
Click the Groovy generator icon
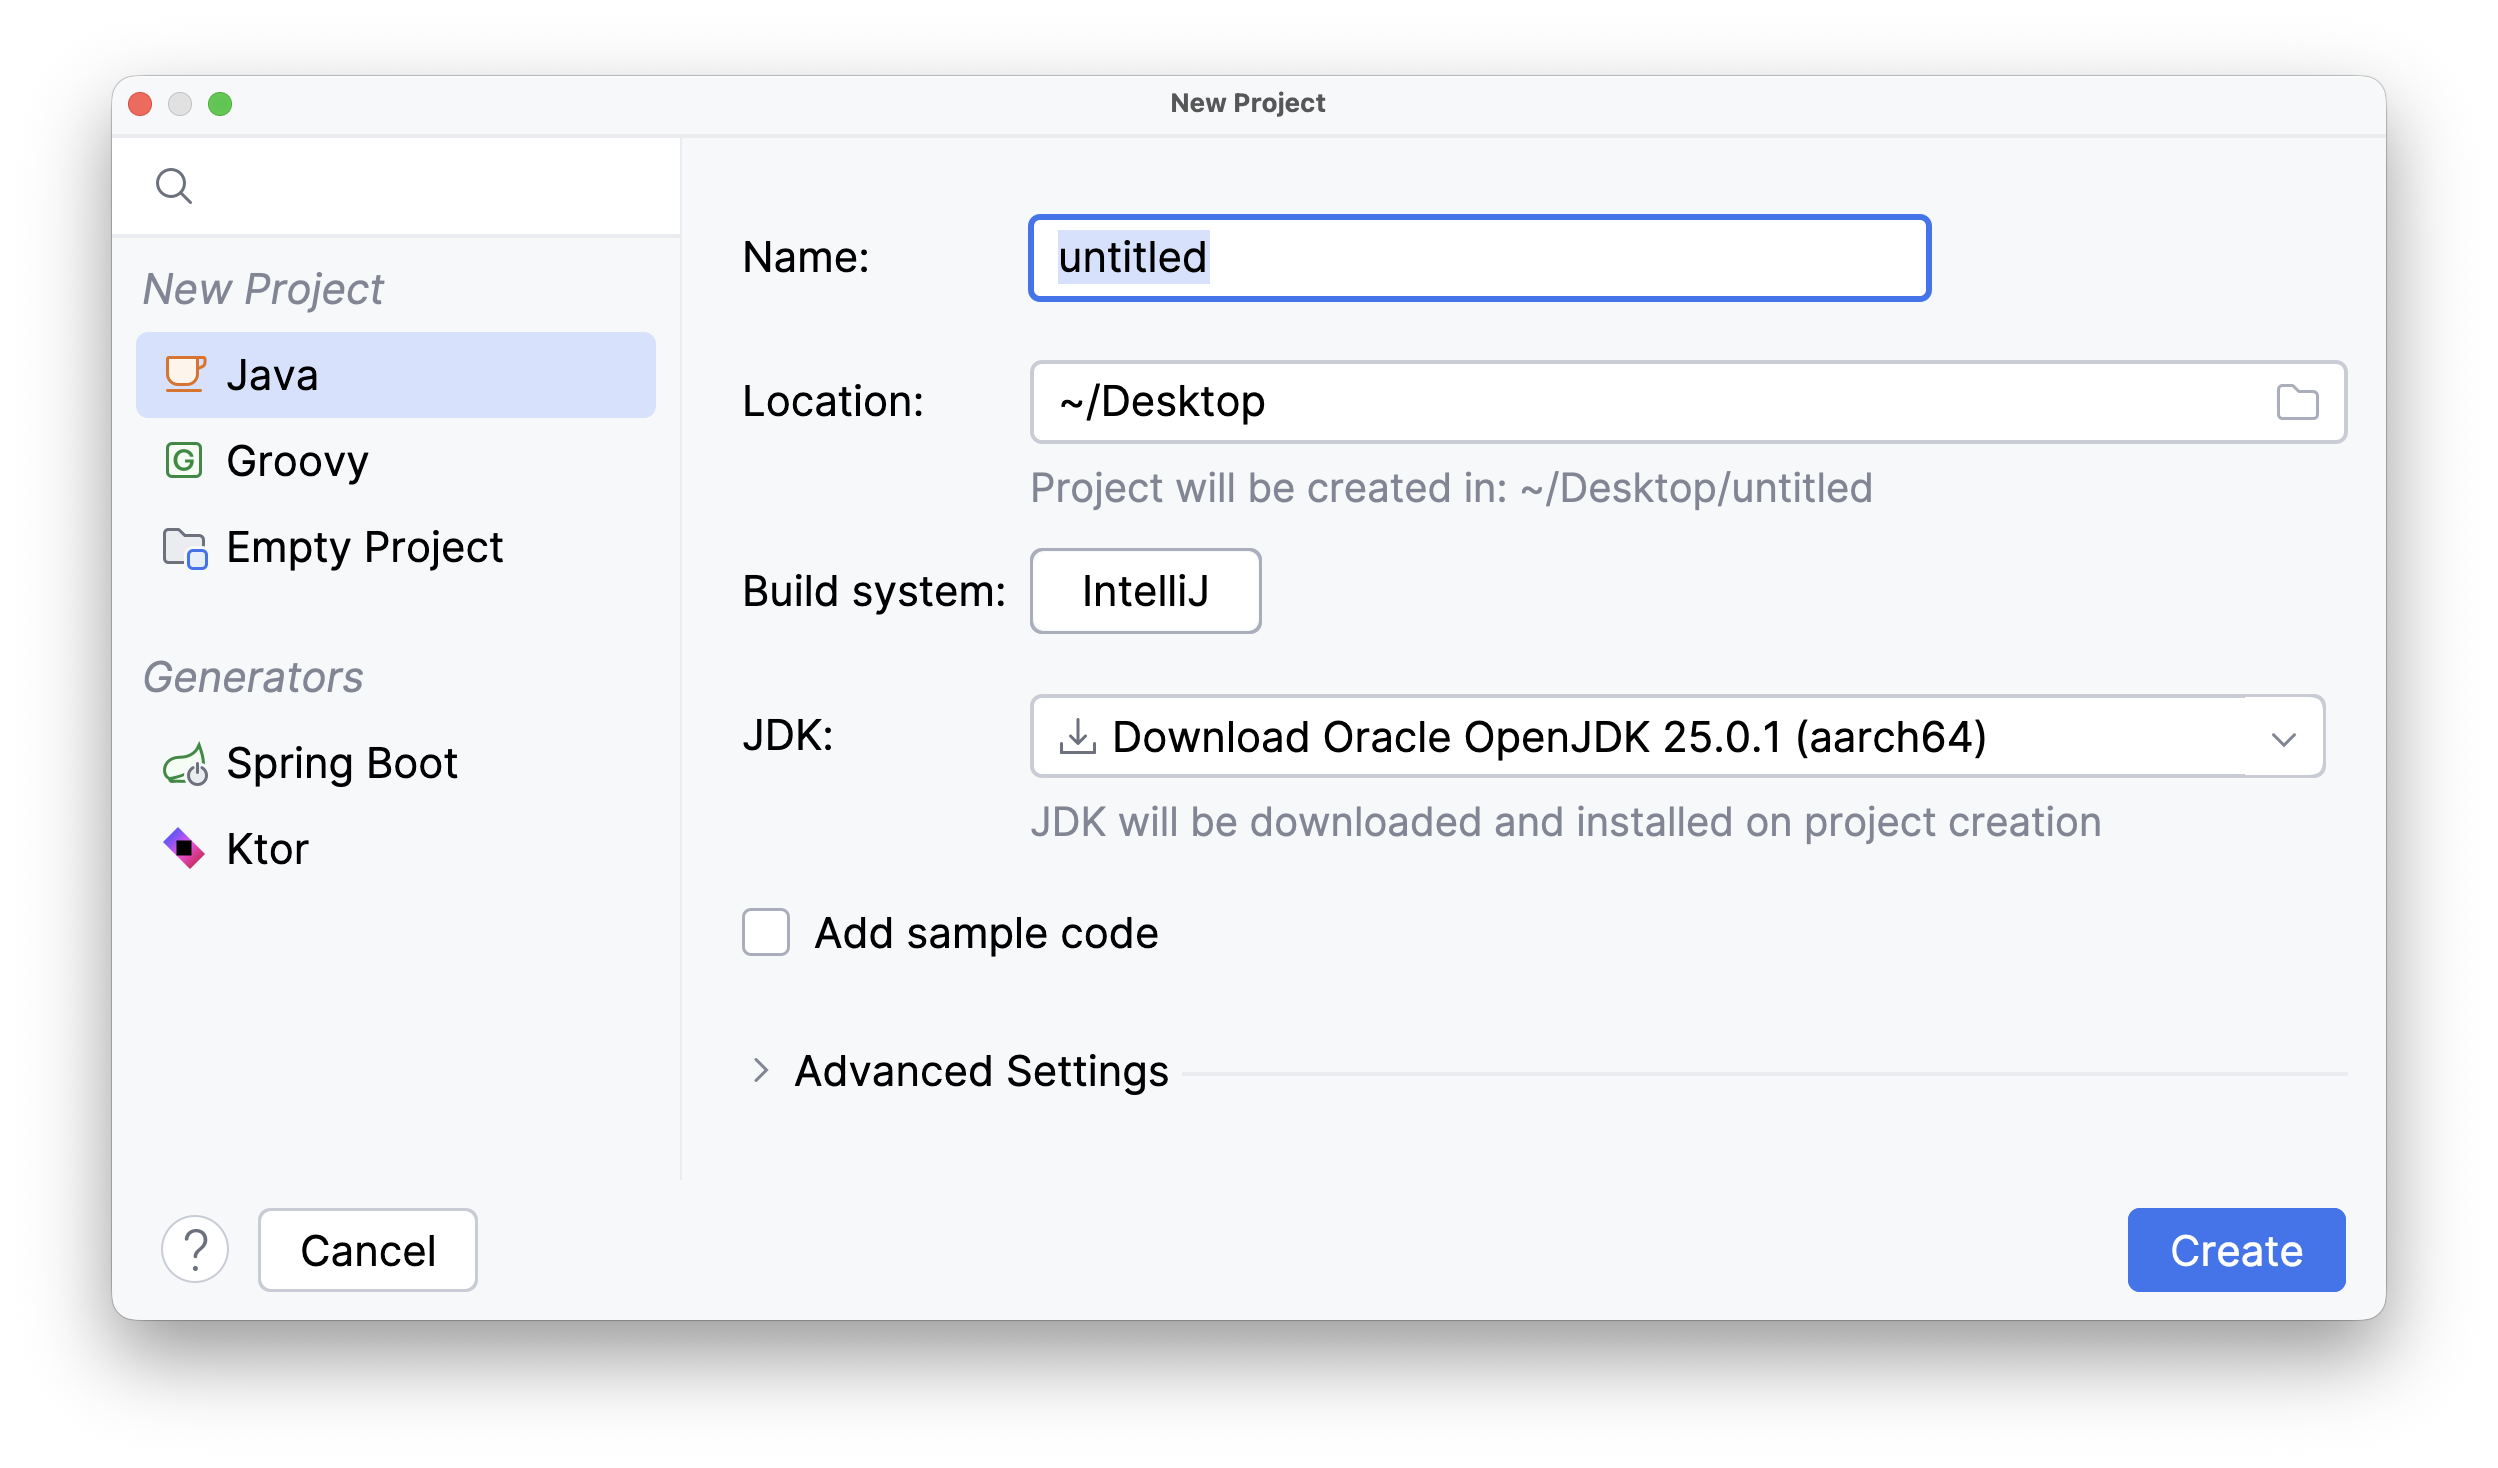[185, 461]
